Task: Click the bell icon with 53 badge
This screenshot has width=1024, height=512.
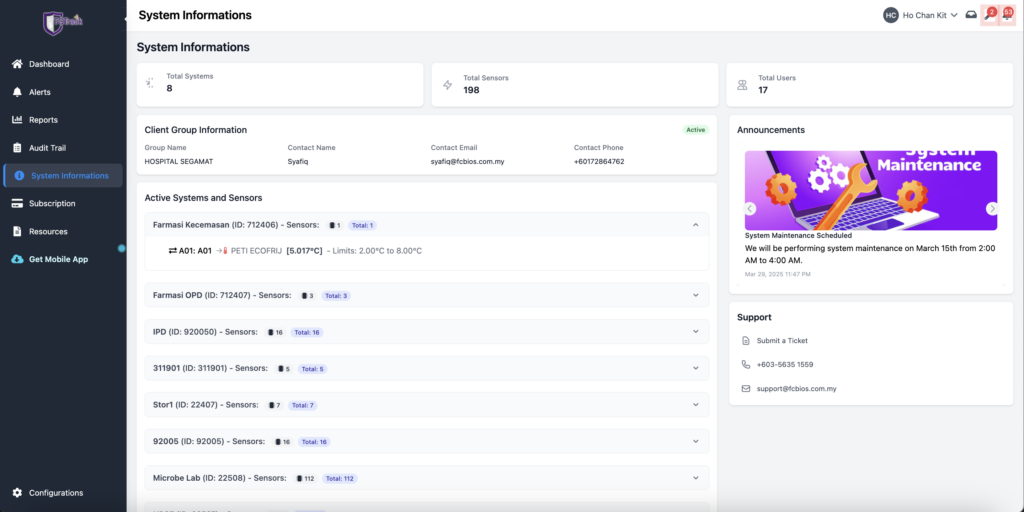Action: (1007, 15)
